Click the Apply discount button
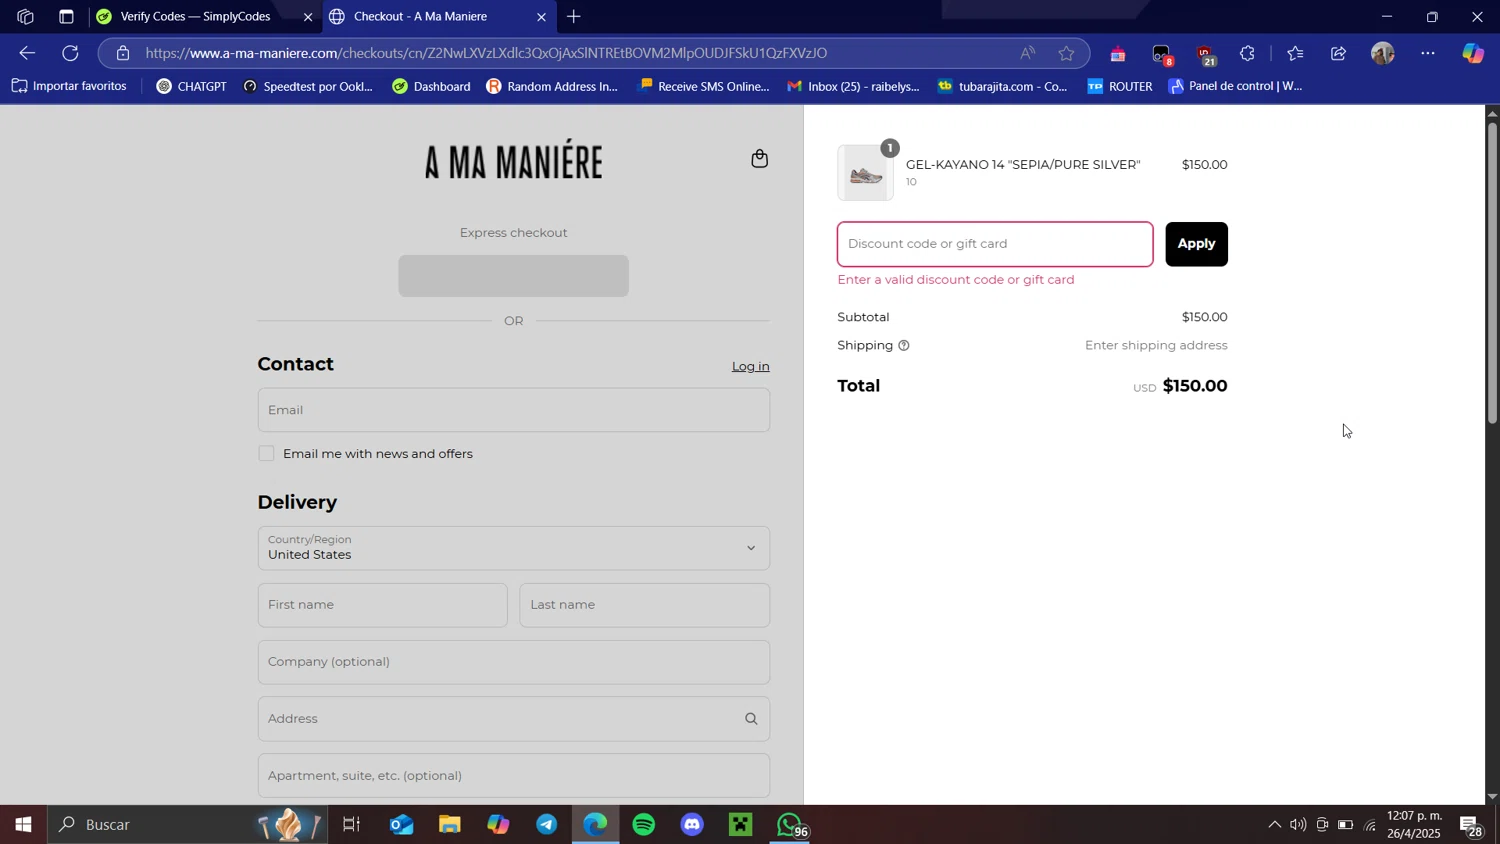 (x=1196, y=244)
